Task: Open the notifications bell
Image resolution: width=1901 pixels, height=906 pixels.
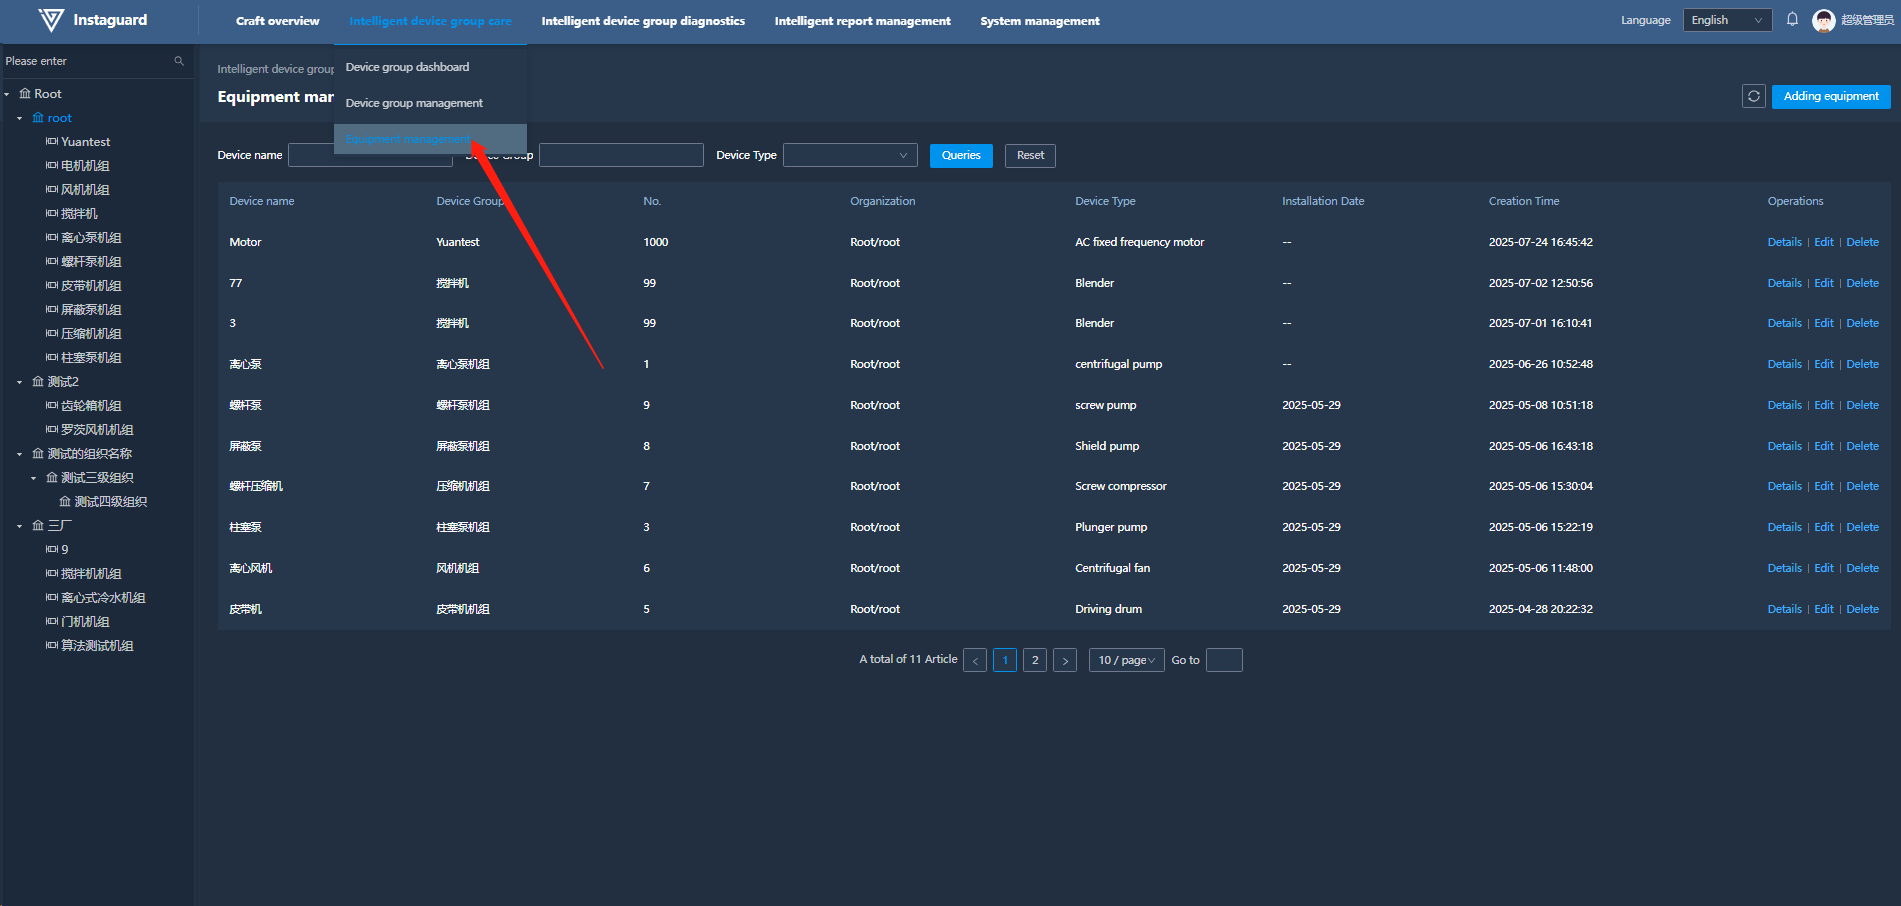Action: 1792,20
